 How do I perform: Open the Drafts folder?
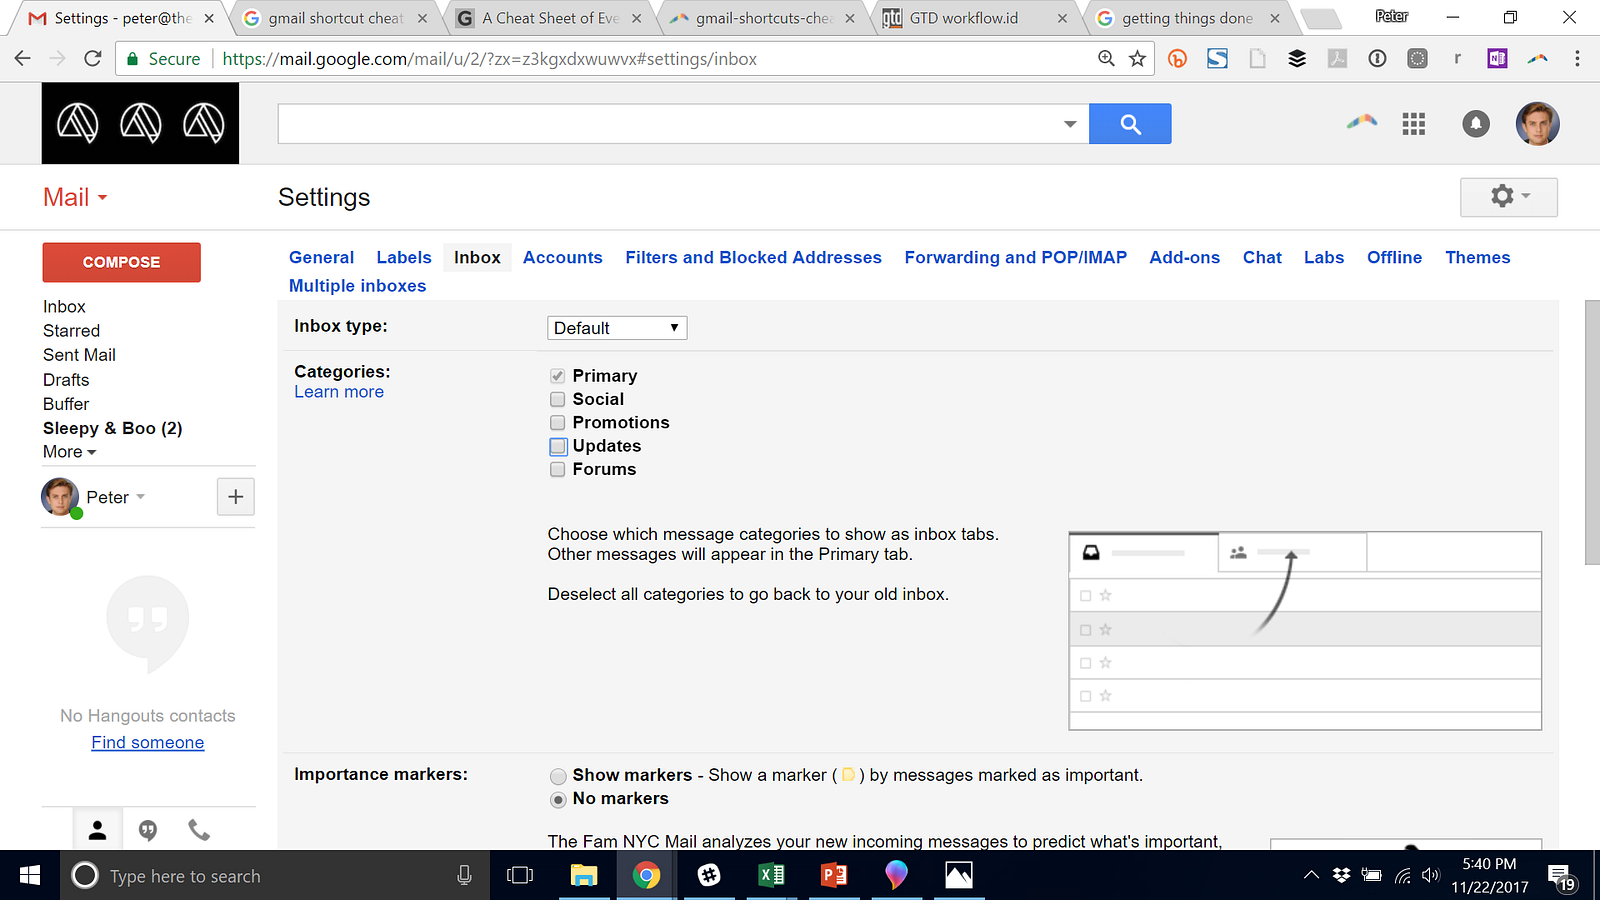(x=66, y=380)
